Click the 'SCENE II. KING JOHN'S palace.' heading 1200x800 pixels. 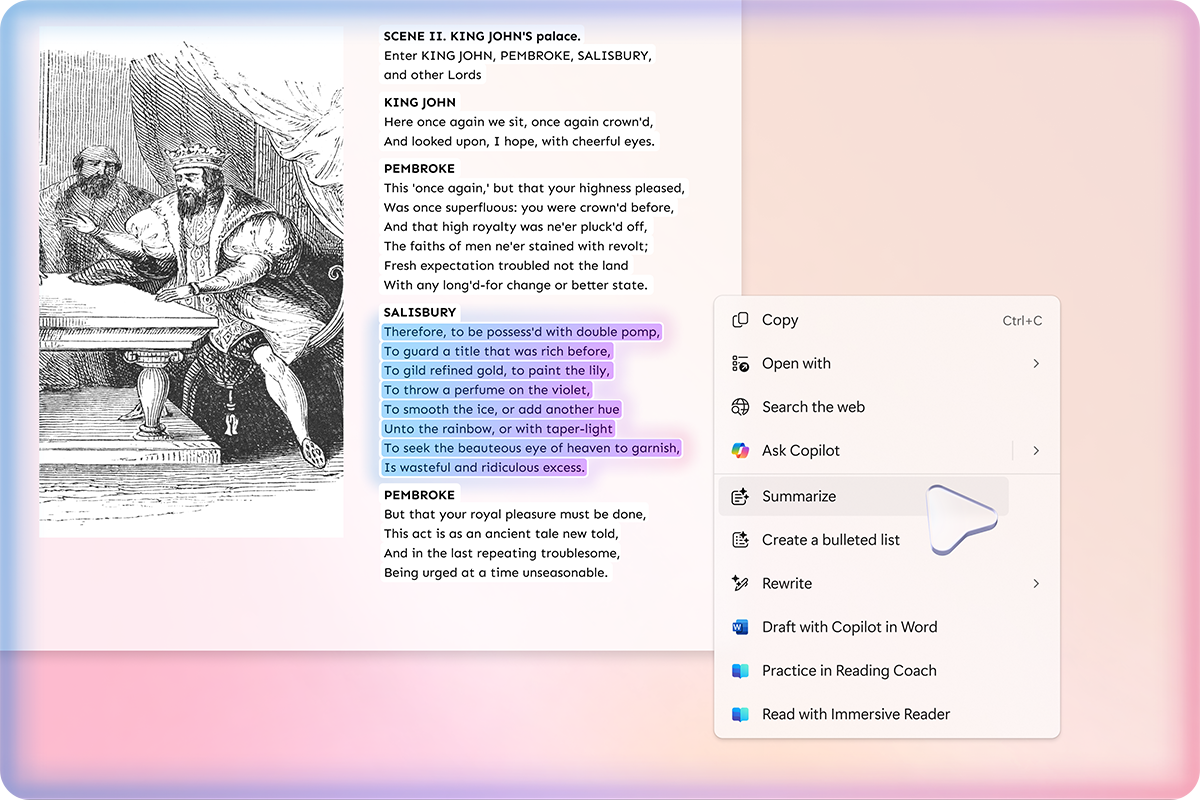coord(482,36)
